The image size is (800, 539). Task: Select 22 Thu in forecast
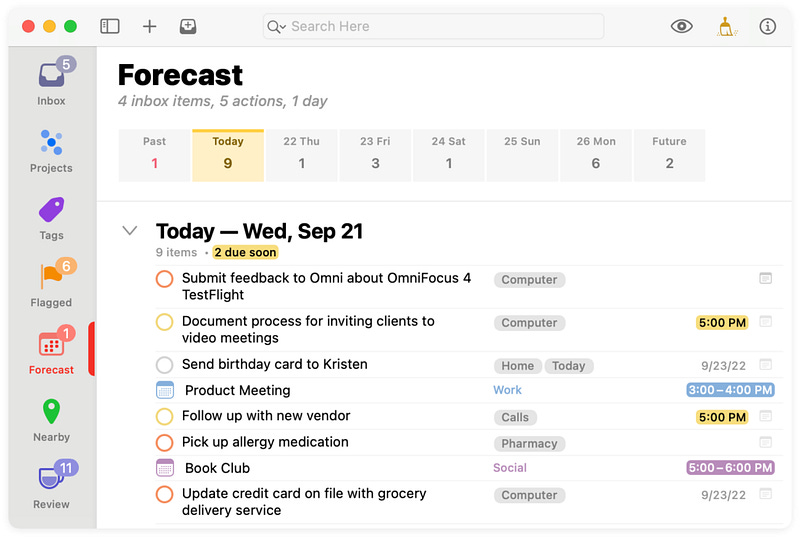coord(302,155)
